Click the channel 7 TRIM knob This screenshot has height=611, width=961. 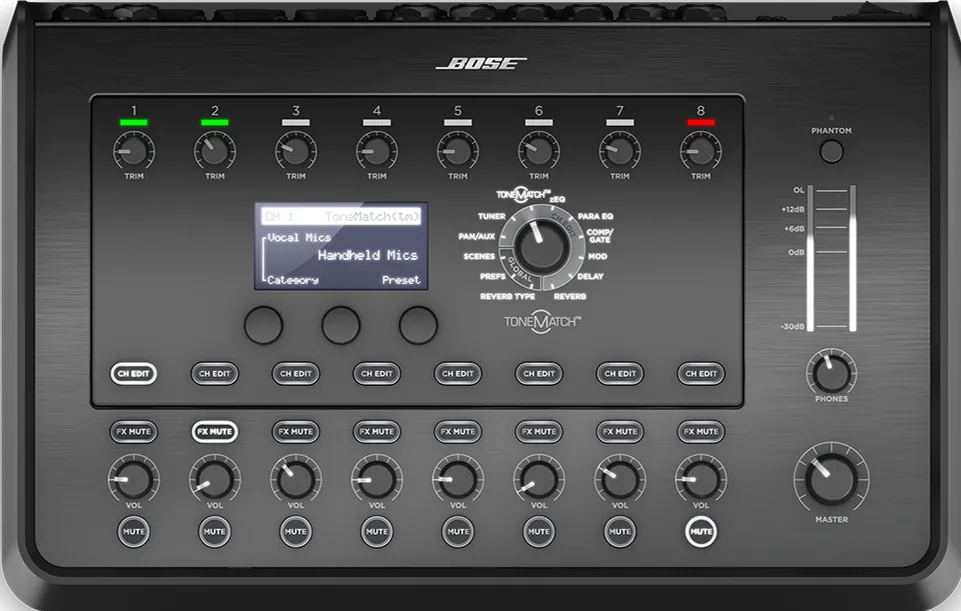tap(620, 151)
